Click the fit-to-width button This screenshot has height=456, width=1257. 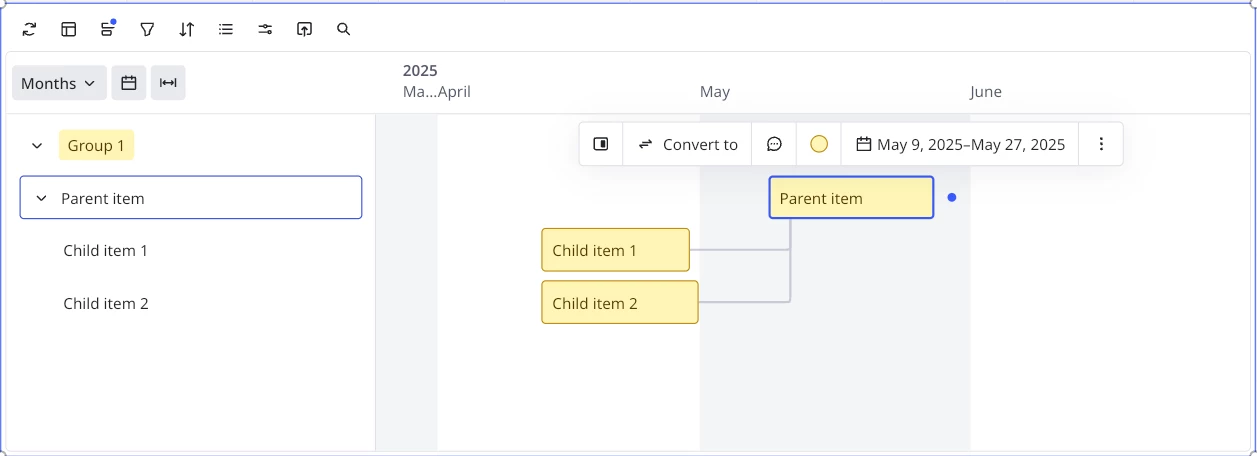(x=168, y=83)
